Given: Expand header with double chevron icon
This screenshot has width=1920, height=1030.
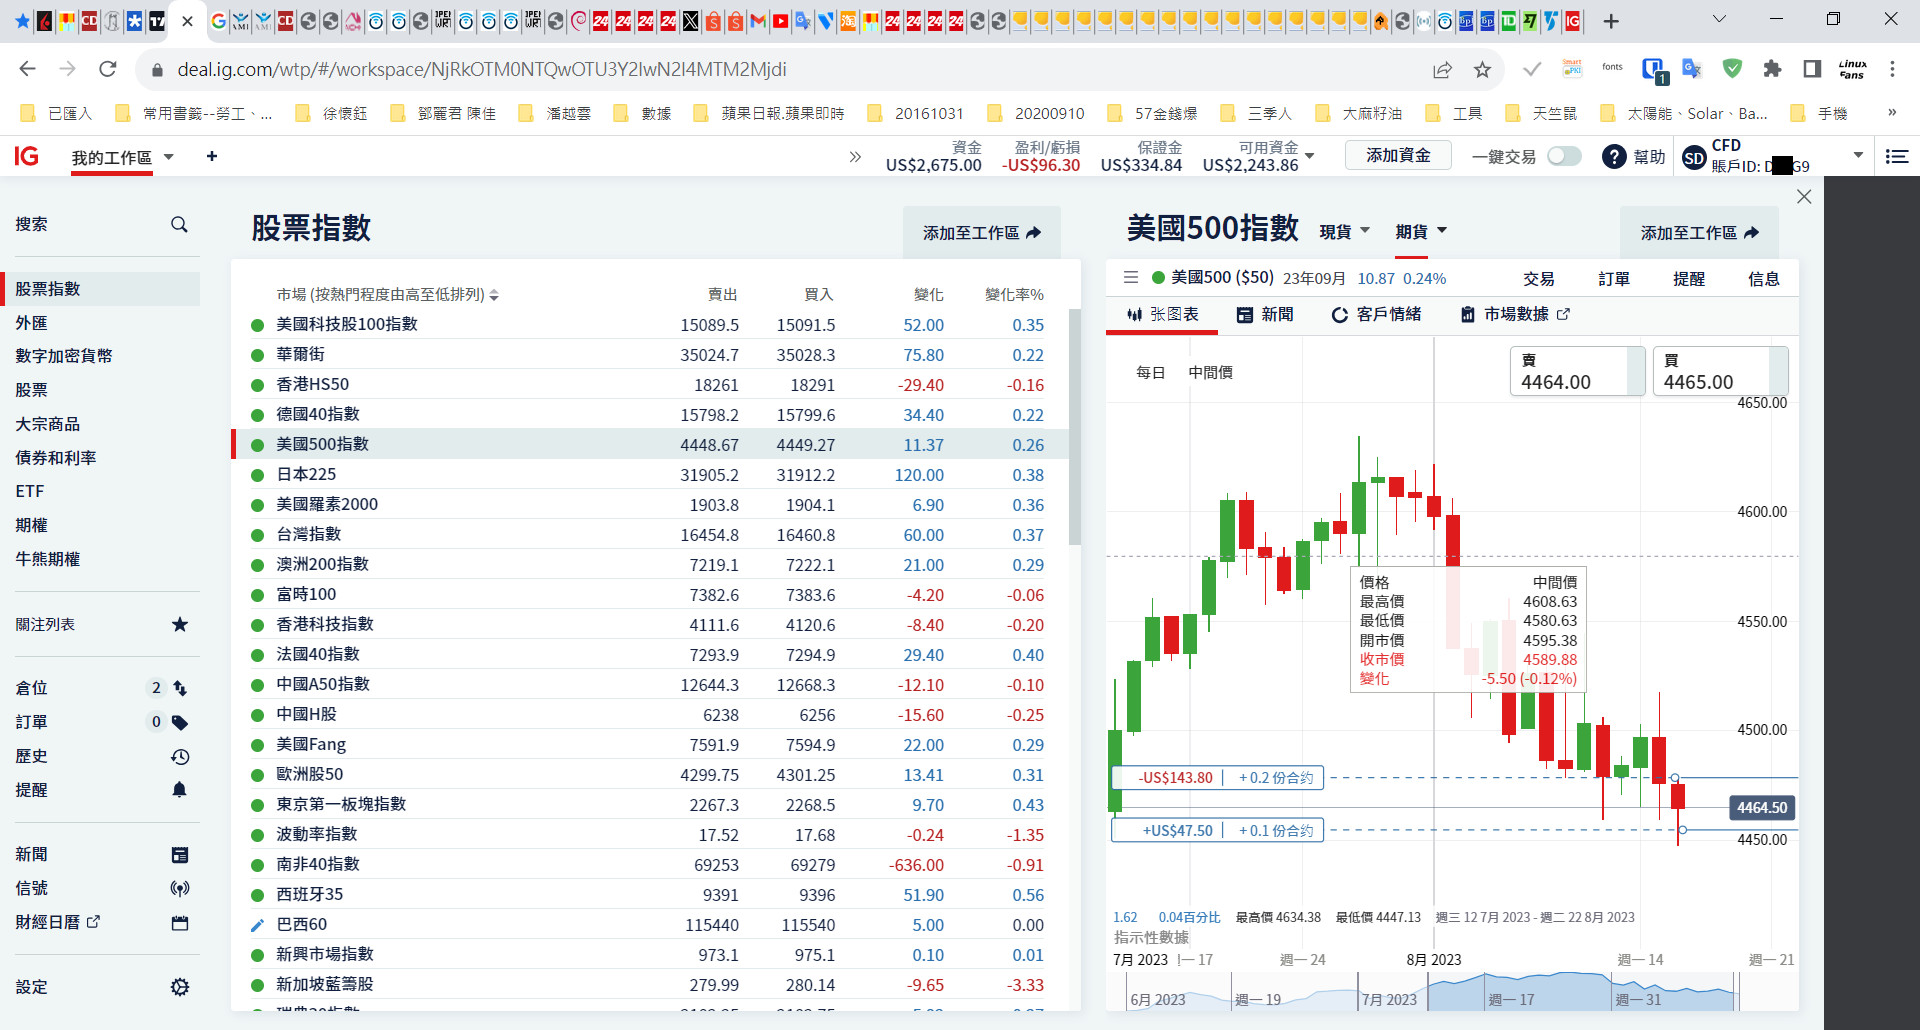Looking at the screenshot, I should click(855, 157).
